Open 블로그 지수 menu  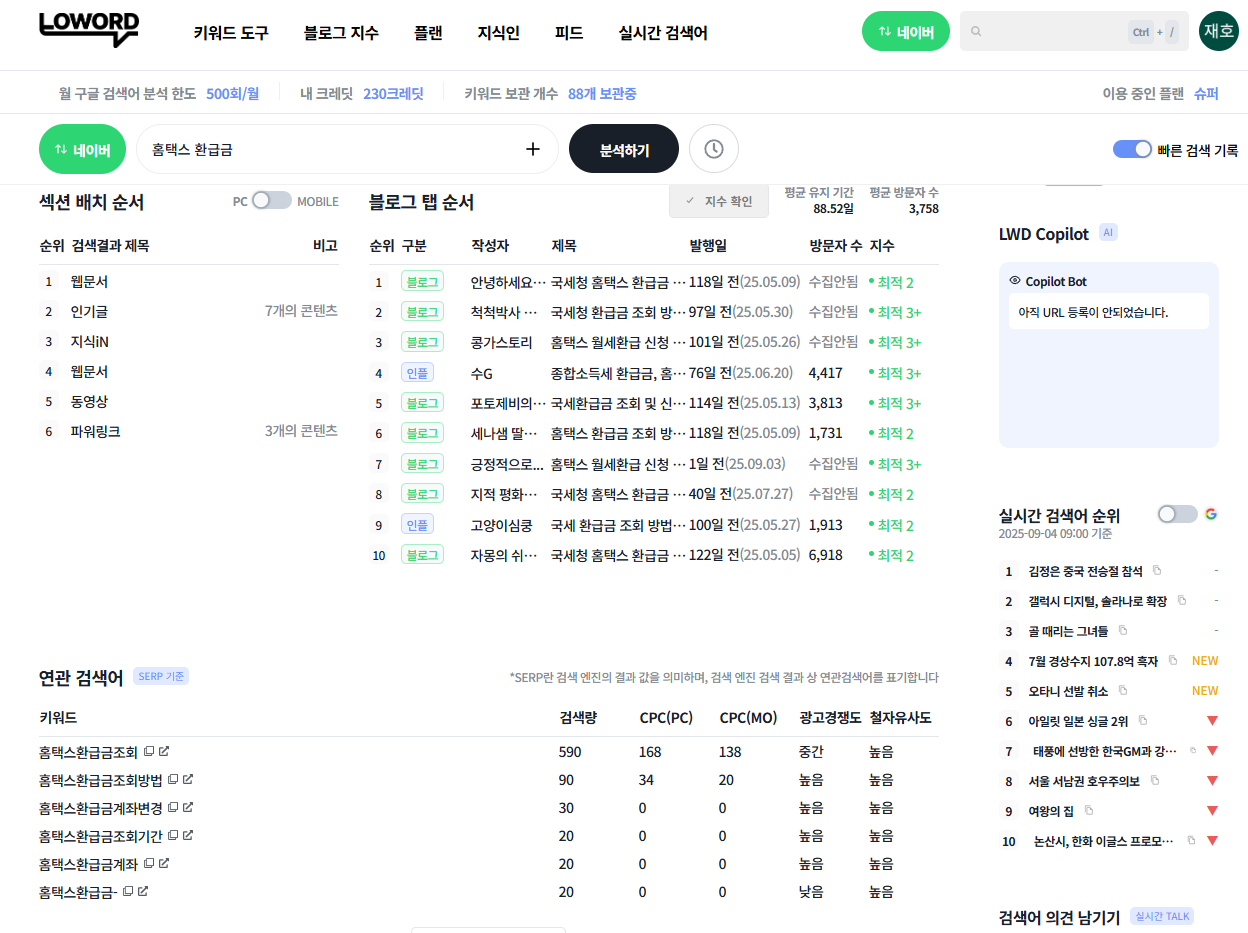pos(341,33)
